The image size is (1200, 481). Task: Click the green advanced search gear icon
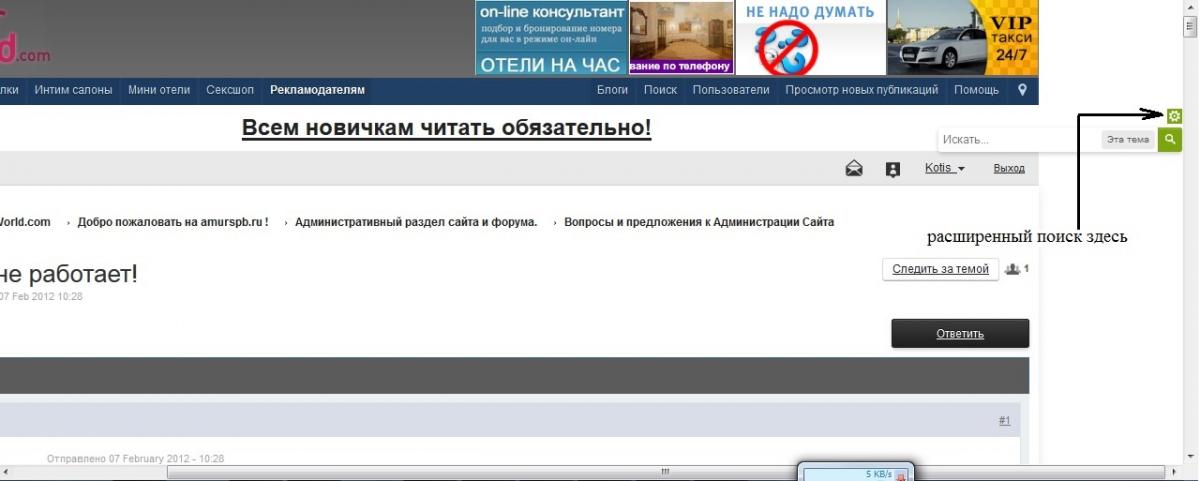click(1174, 116)
